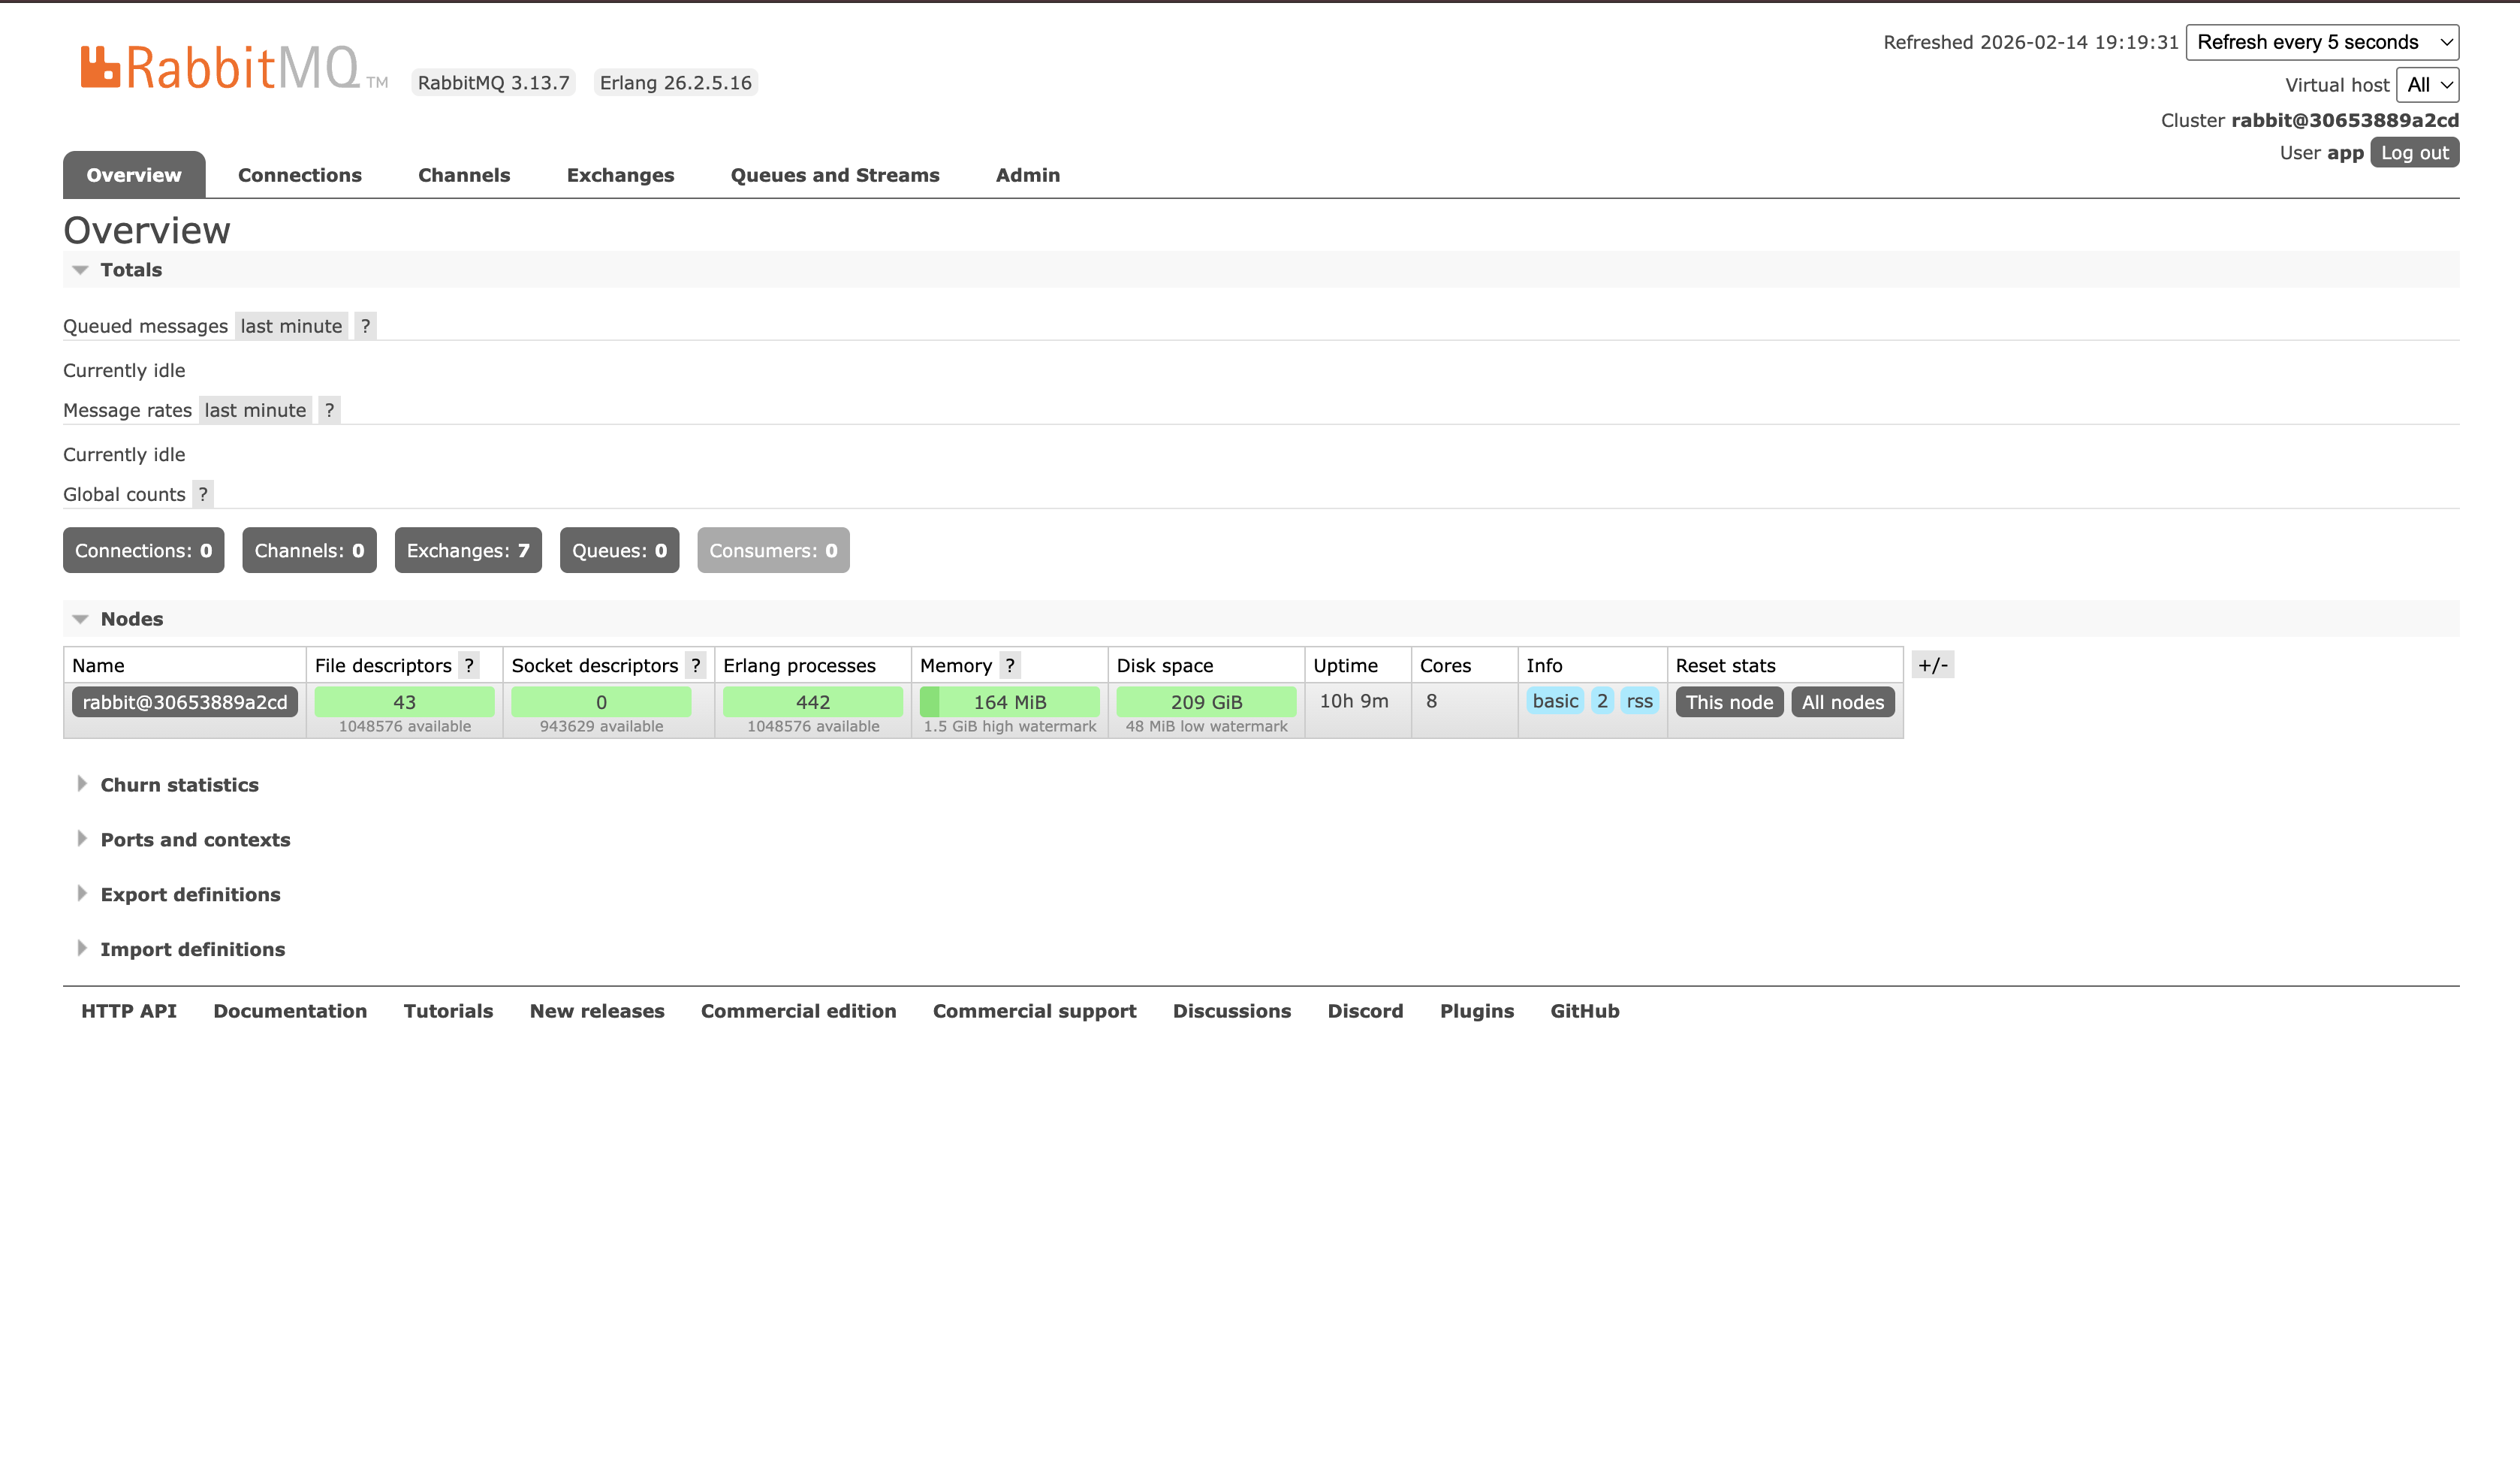This screenshot has height=1457, width=2520.
Task: Click help icon beside Message rates
Action: click(329, 410)
